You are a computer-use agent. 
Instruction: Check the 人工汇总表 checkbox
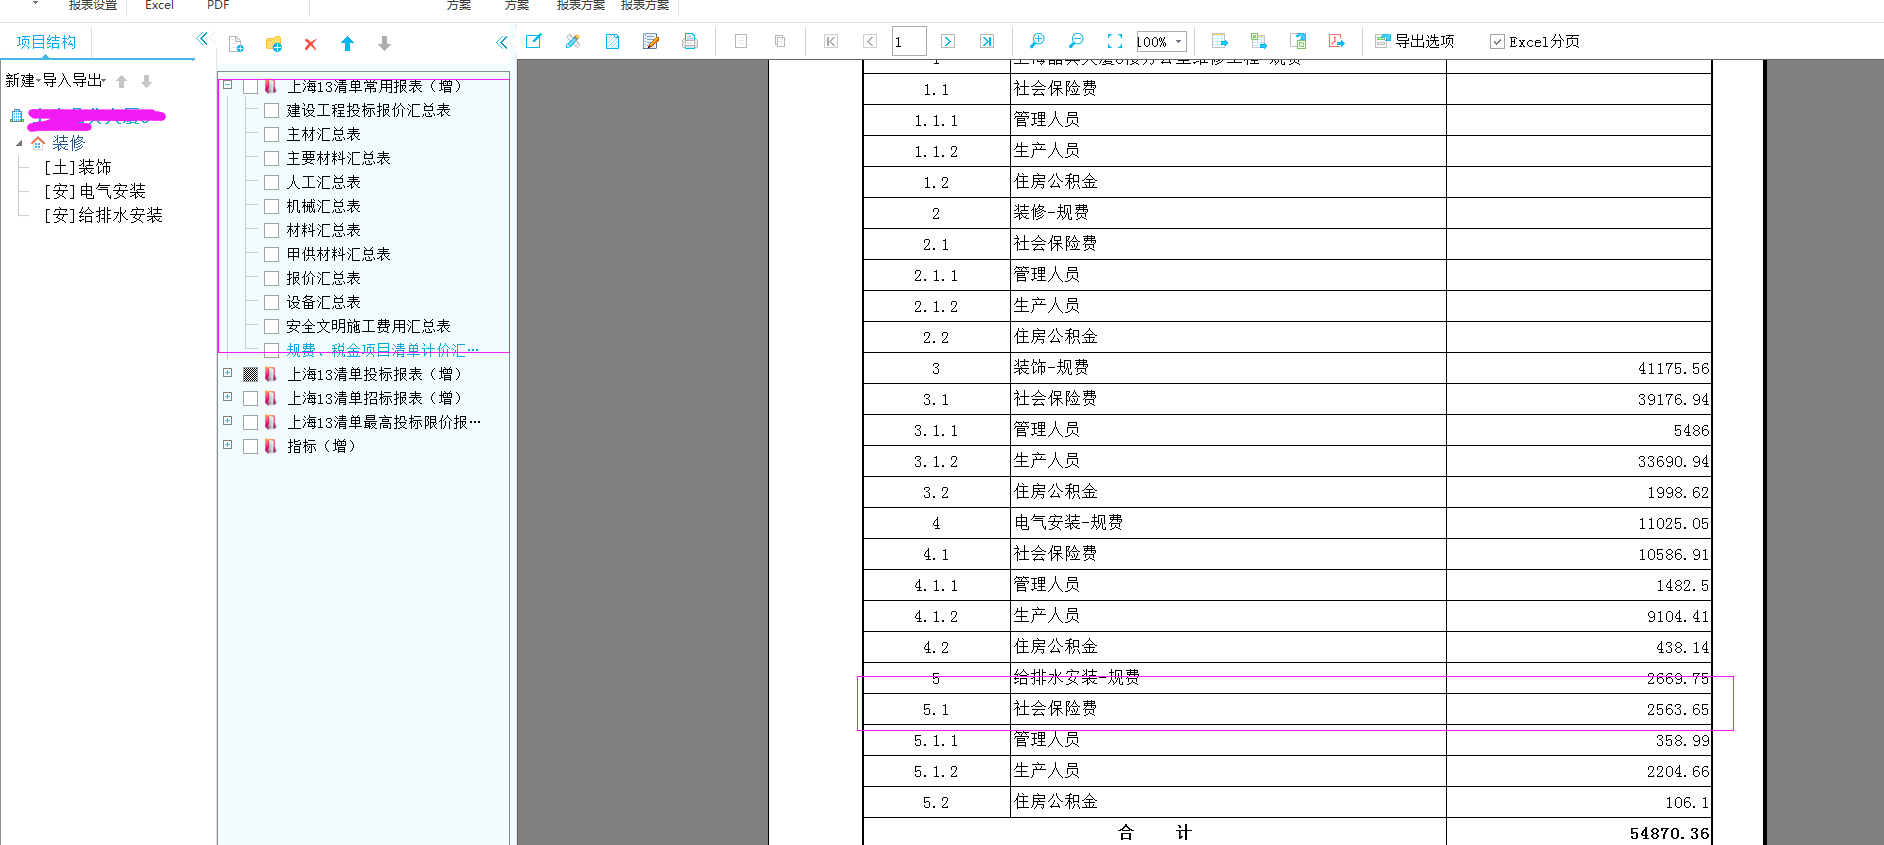point(271,182)
